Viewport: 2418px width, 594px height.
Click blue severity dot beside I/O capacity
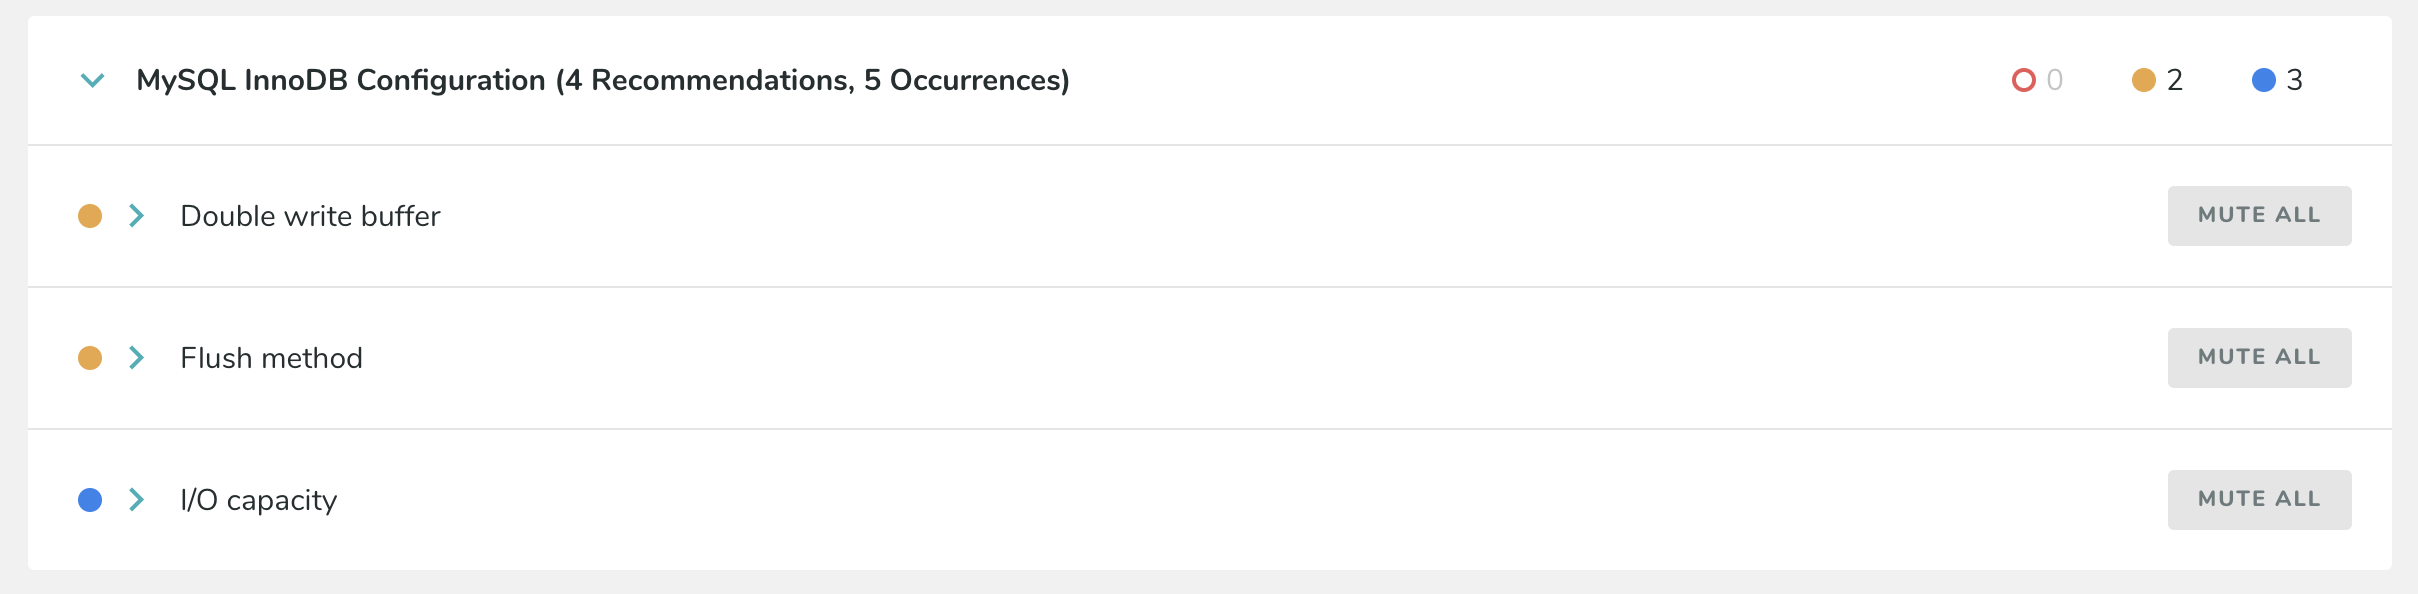[x=90, y=500]
